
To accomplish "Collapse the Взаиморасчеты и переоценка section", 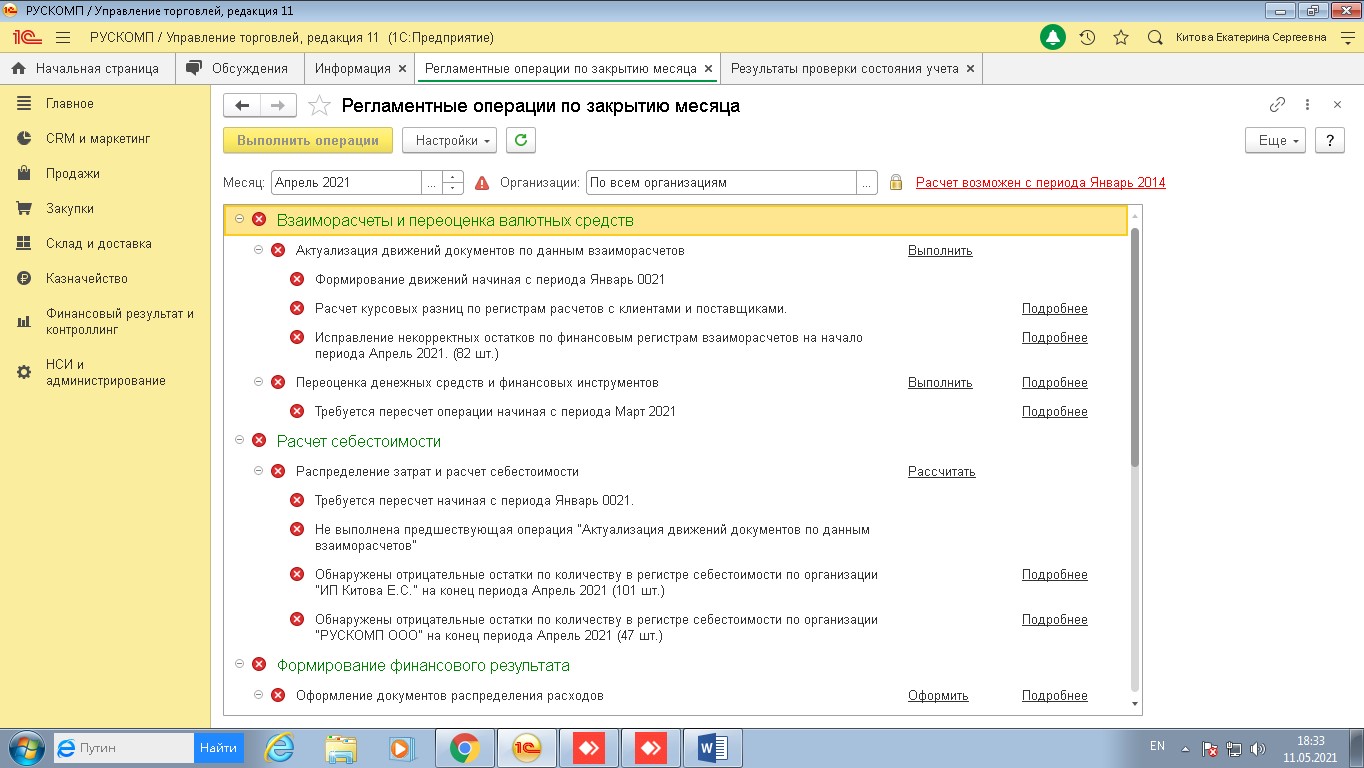I will [x=239, y=220].
